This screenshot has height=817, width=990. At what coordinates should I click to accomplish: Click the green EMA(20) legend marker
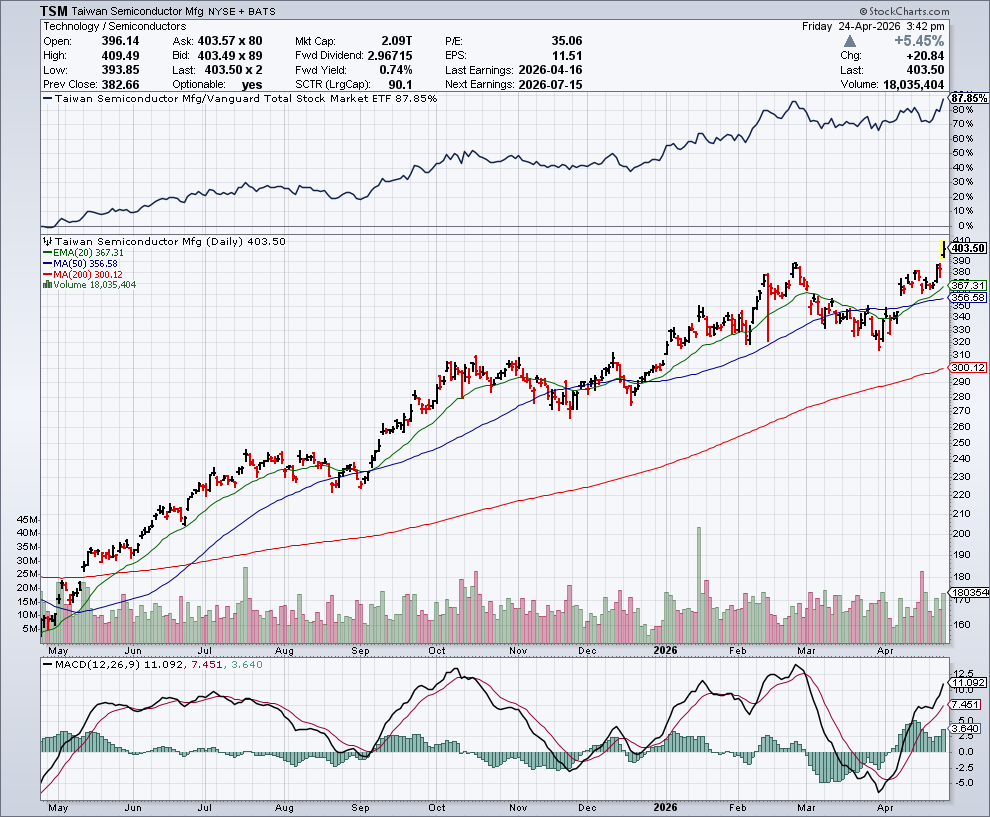coord(45,254)
